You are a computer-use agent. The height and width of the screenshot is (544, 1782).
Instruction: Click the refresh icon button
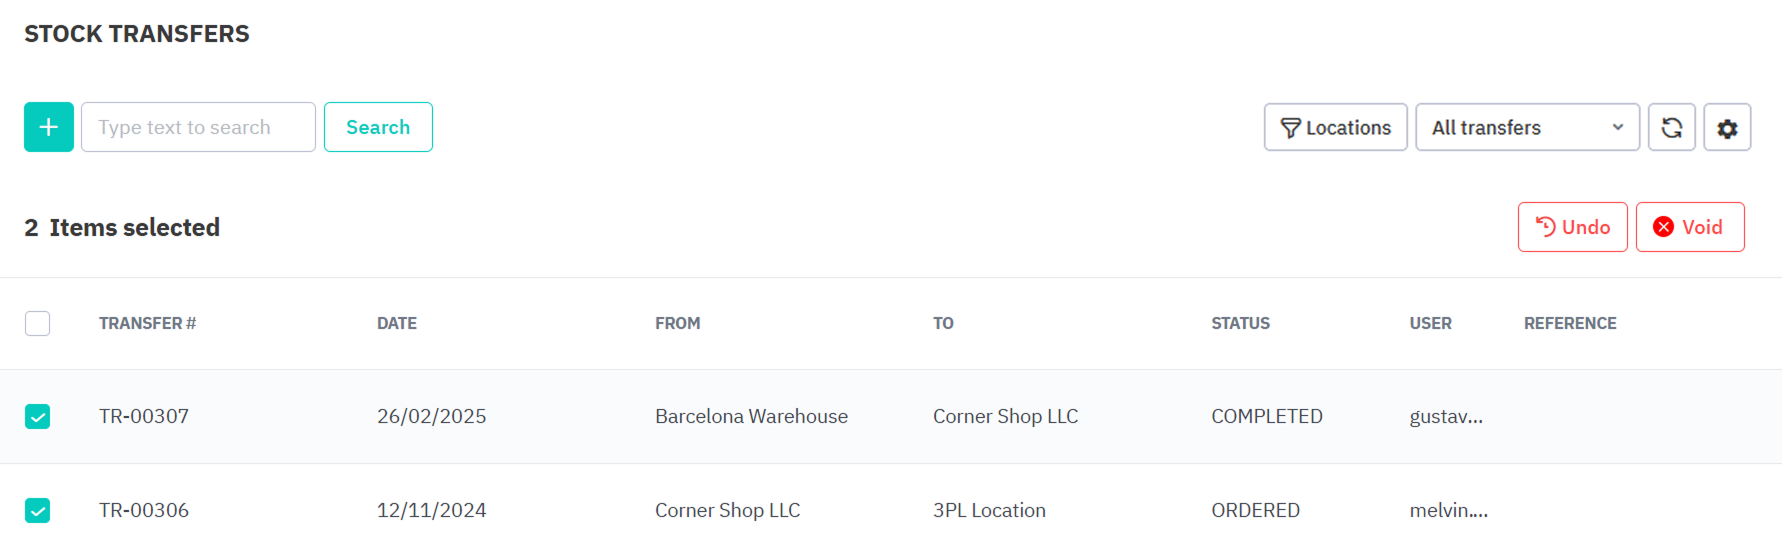coord(1671,127)
